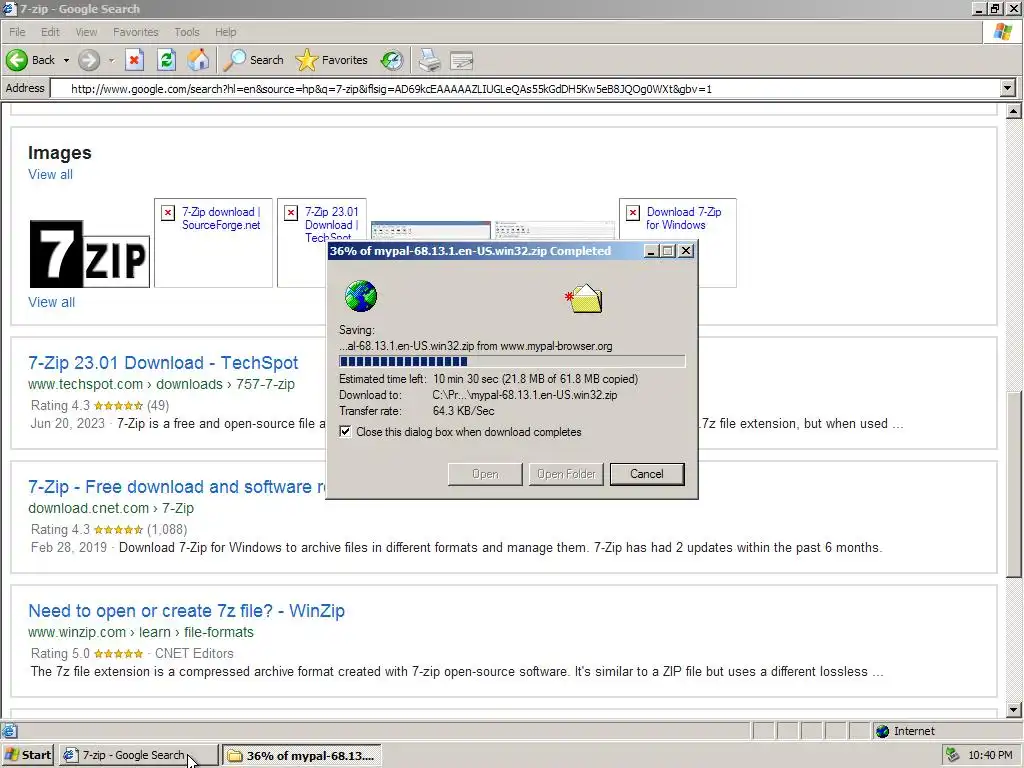Uncheck Close this dialog box when download completes

pyautogui.click(x=345, y=432)
